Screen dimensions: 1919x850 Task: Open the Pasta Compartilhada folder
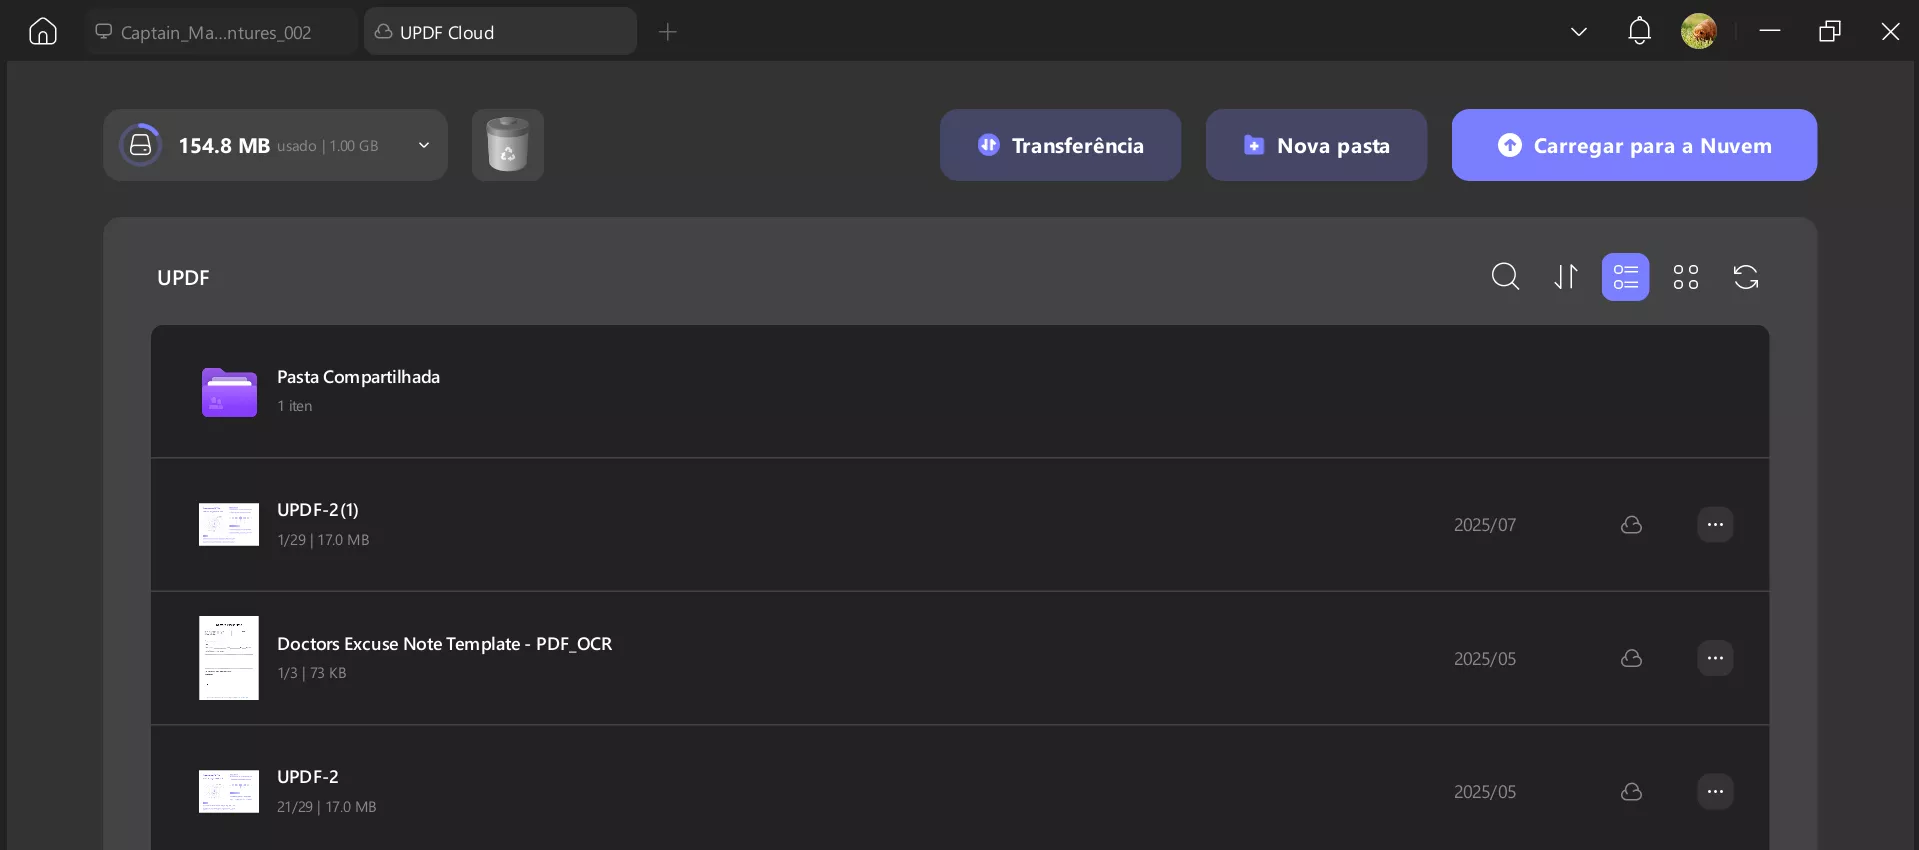click(358, 378)
